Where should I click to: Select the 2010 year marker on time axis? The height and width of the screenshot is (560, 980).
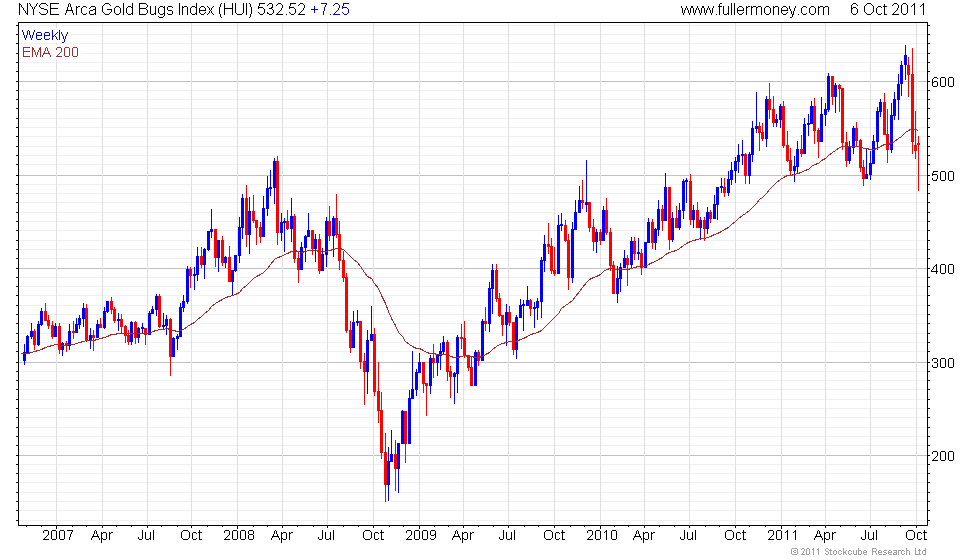point(600,535)
